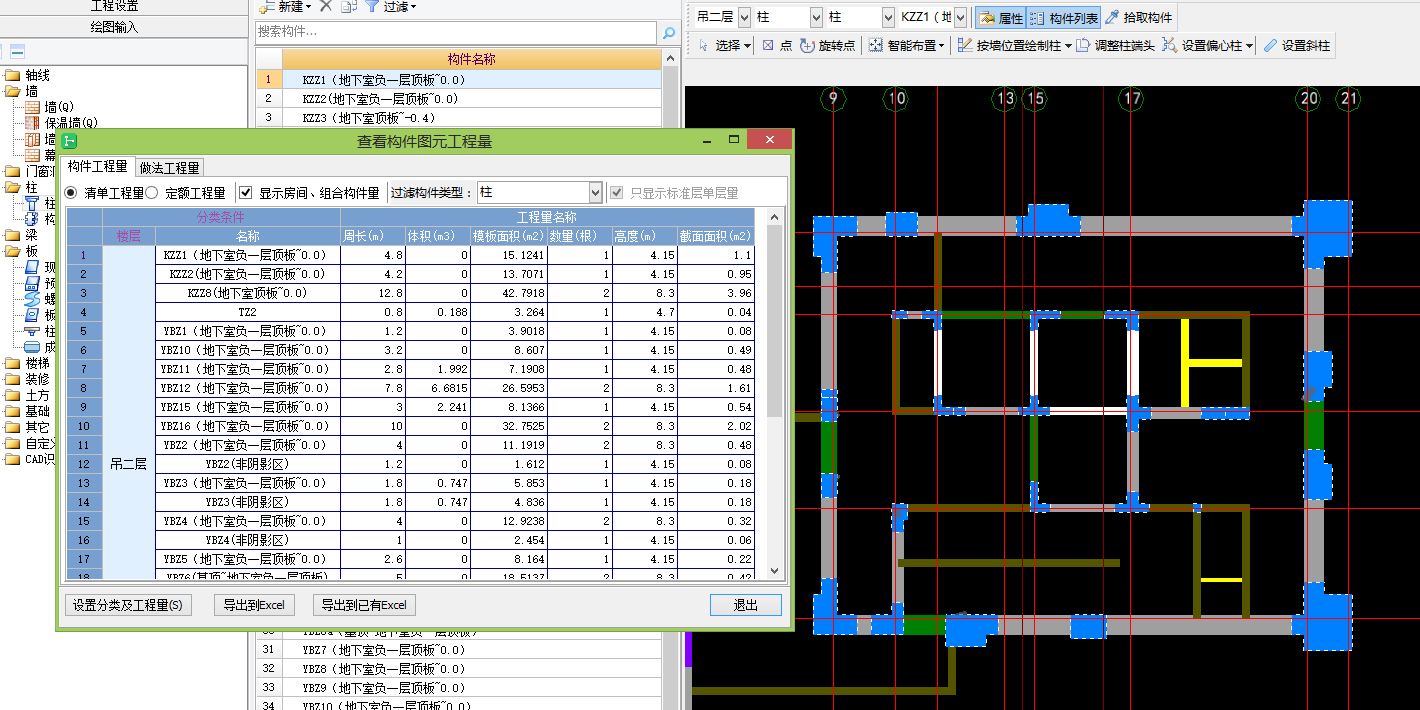Click the 搜索构件 search field
The width and height of the screenshot is (1420, 710).
[x=457, y=33]
